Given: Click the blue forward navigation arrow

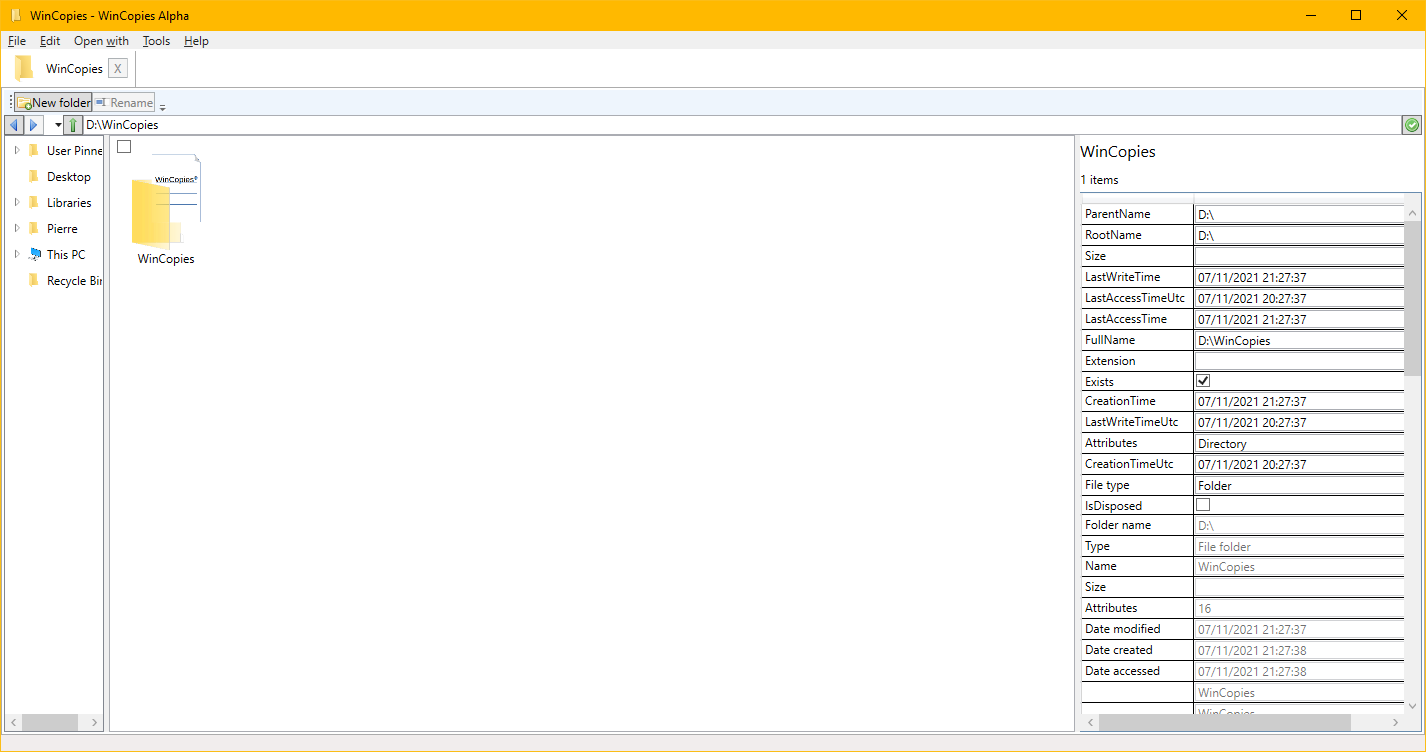Looking at the screenshot, I should (x=33, y=125).
